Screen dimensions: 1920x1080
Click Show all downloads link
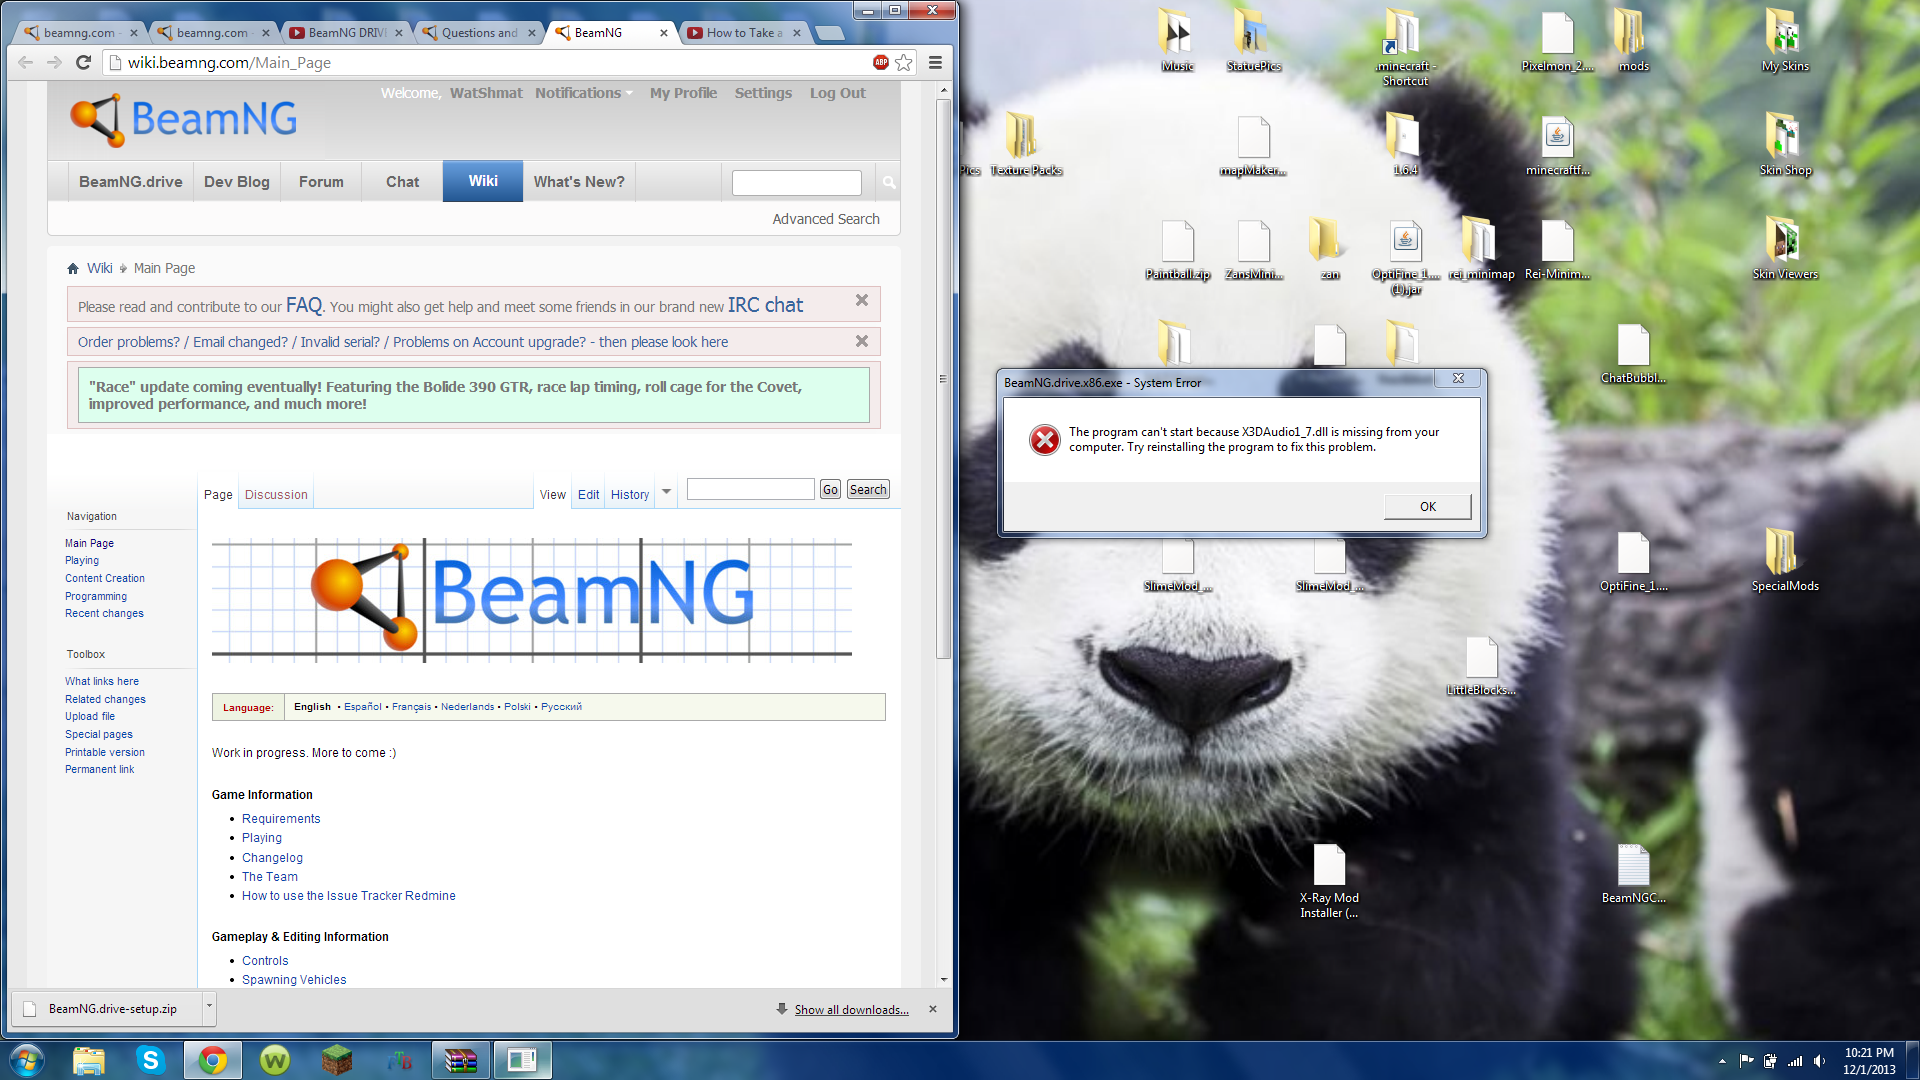[x=852, y=1010]
